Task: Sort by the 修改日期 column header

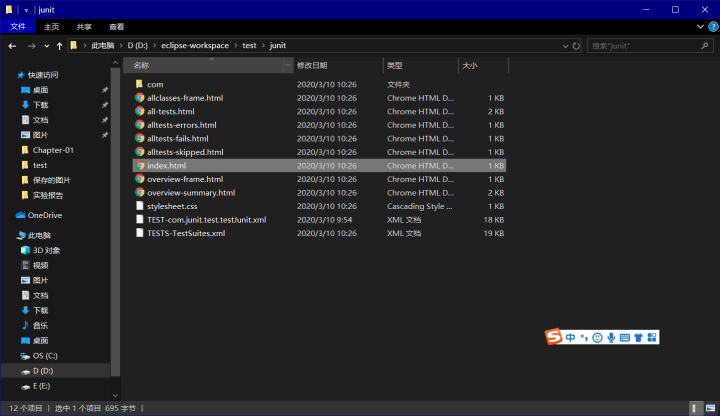Action: 312,66
